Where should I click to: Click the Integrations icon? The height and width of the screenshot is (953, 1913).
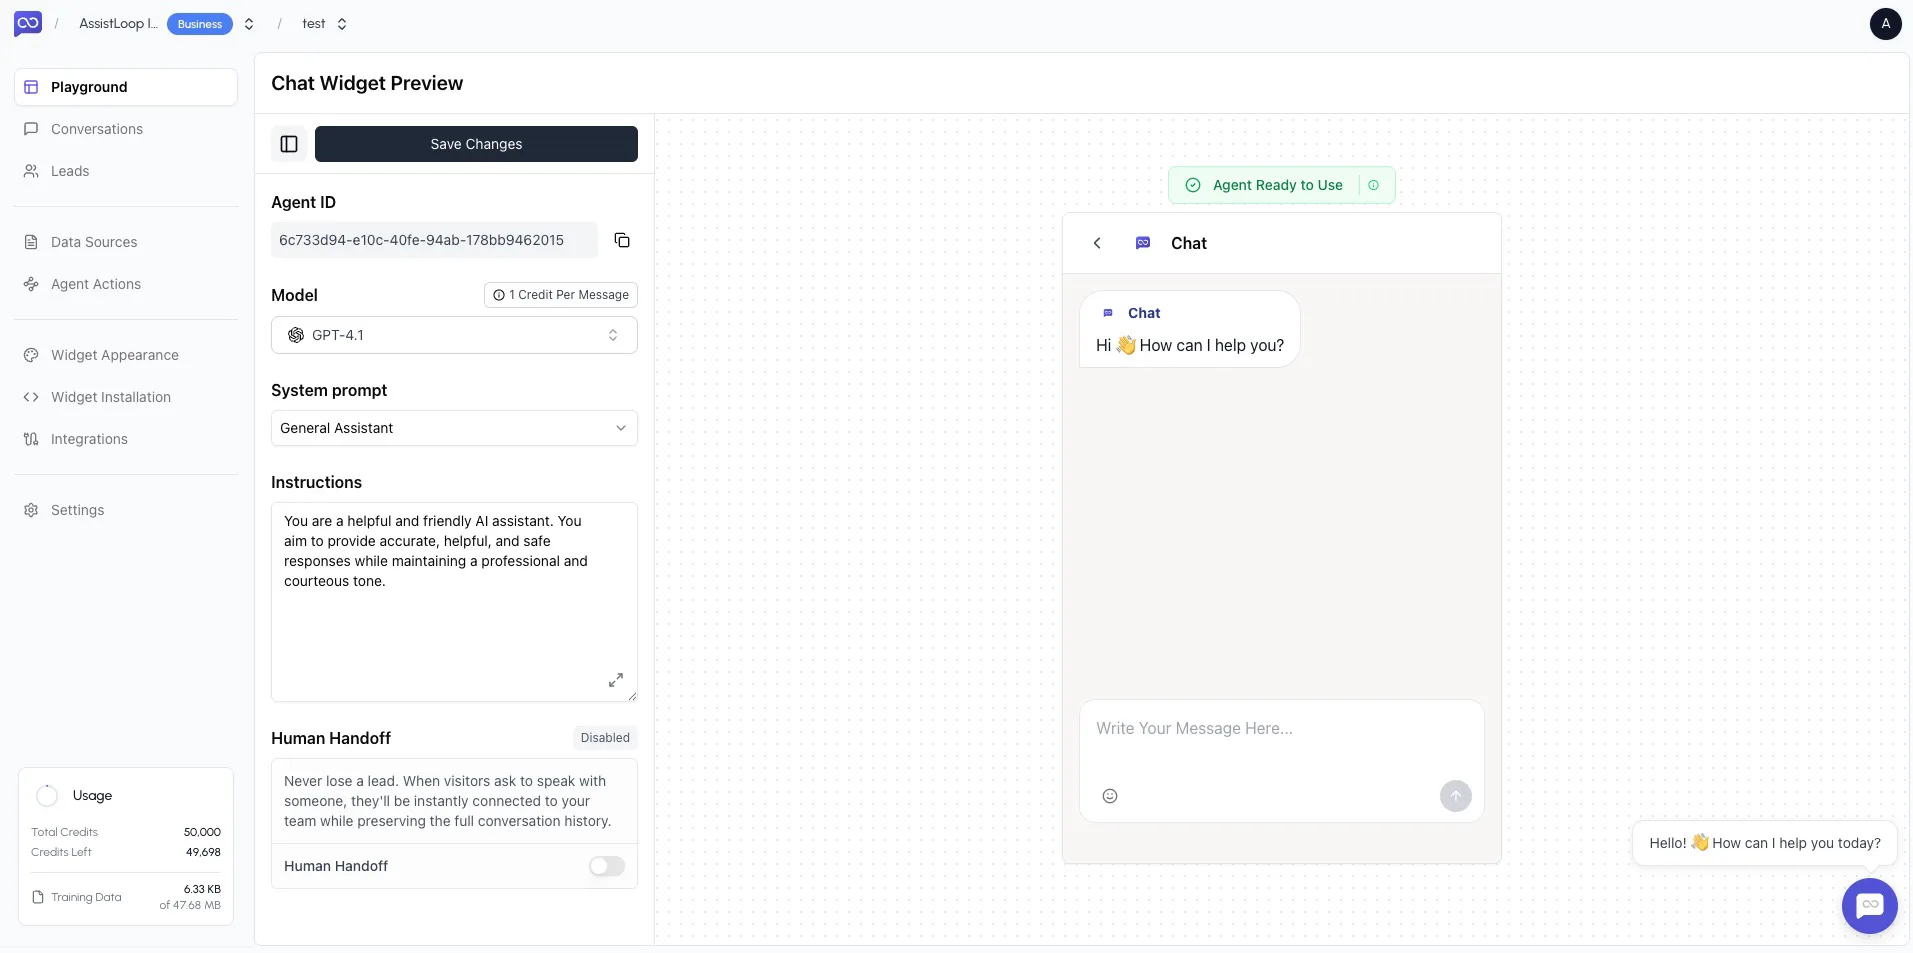pyautogui.click(x=31, y=439)
